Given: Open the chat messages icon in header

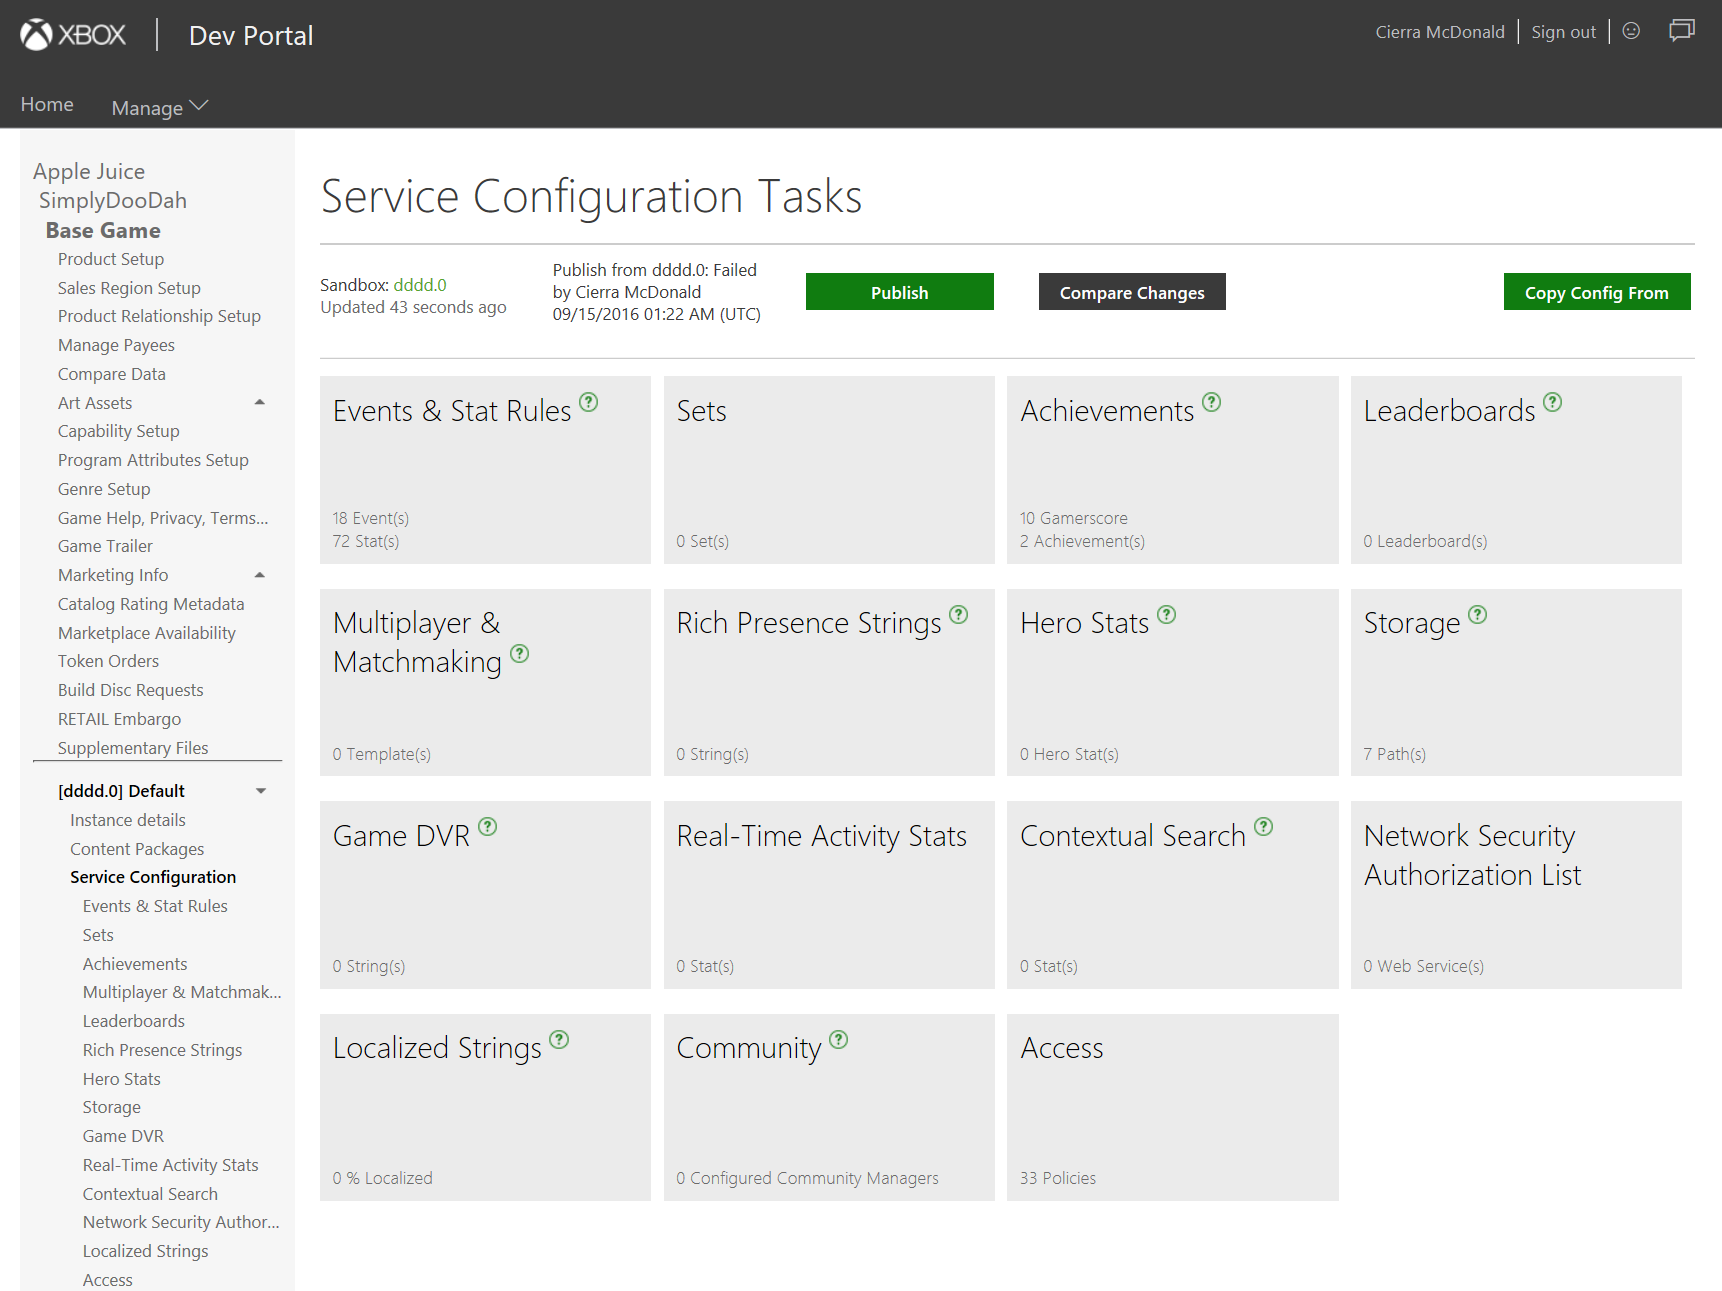Looking at the screenshot, I should (x=1682, y=31).
